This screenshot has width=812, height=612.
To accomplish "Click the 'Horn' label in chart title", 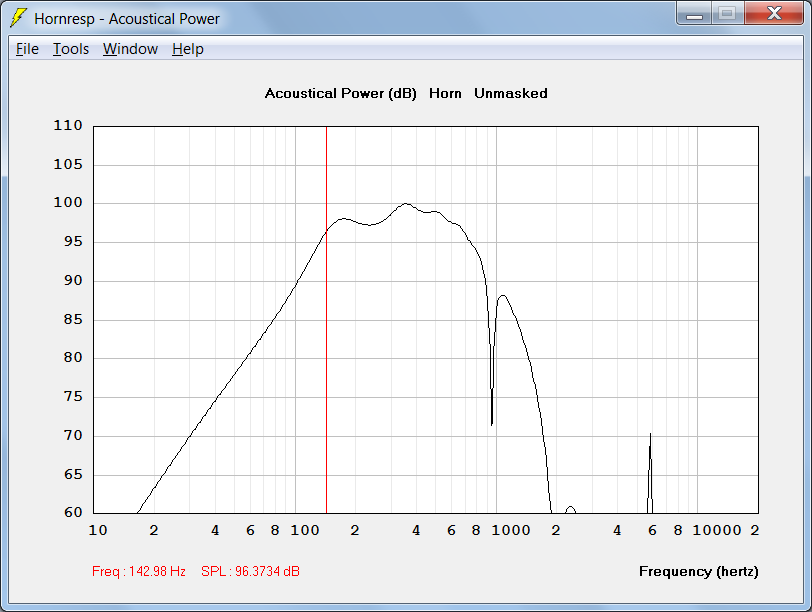I will (x=445, y=93).
